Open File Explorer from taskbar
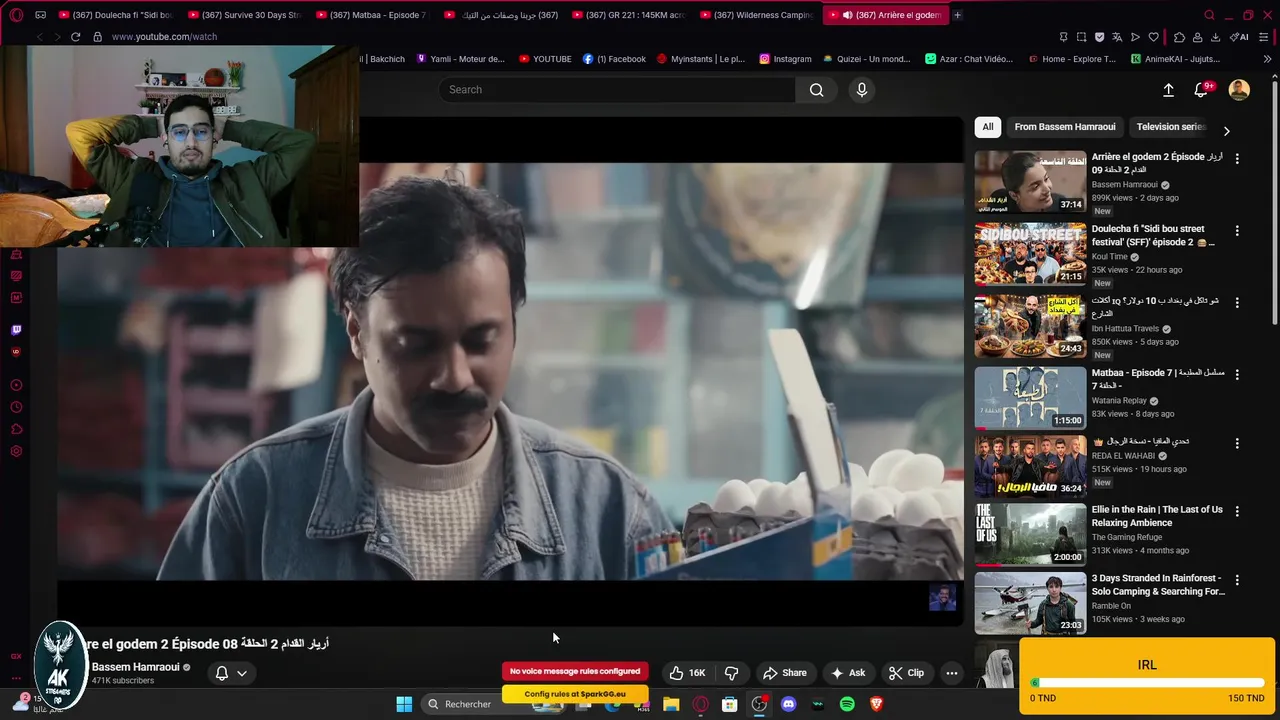The width and height of the screenshot is (1280, 720). pos(671,704)
